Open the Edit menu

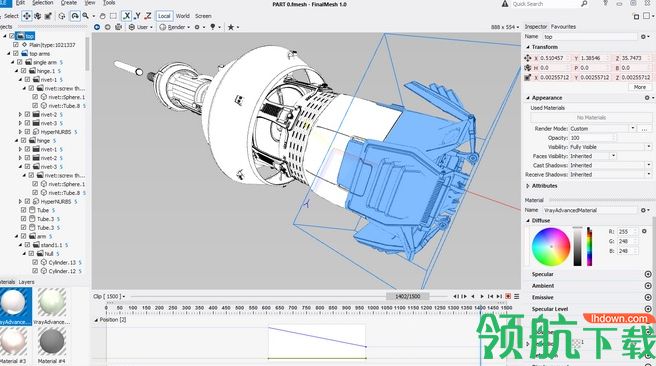[x=20, y=3]
